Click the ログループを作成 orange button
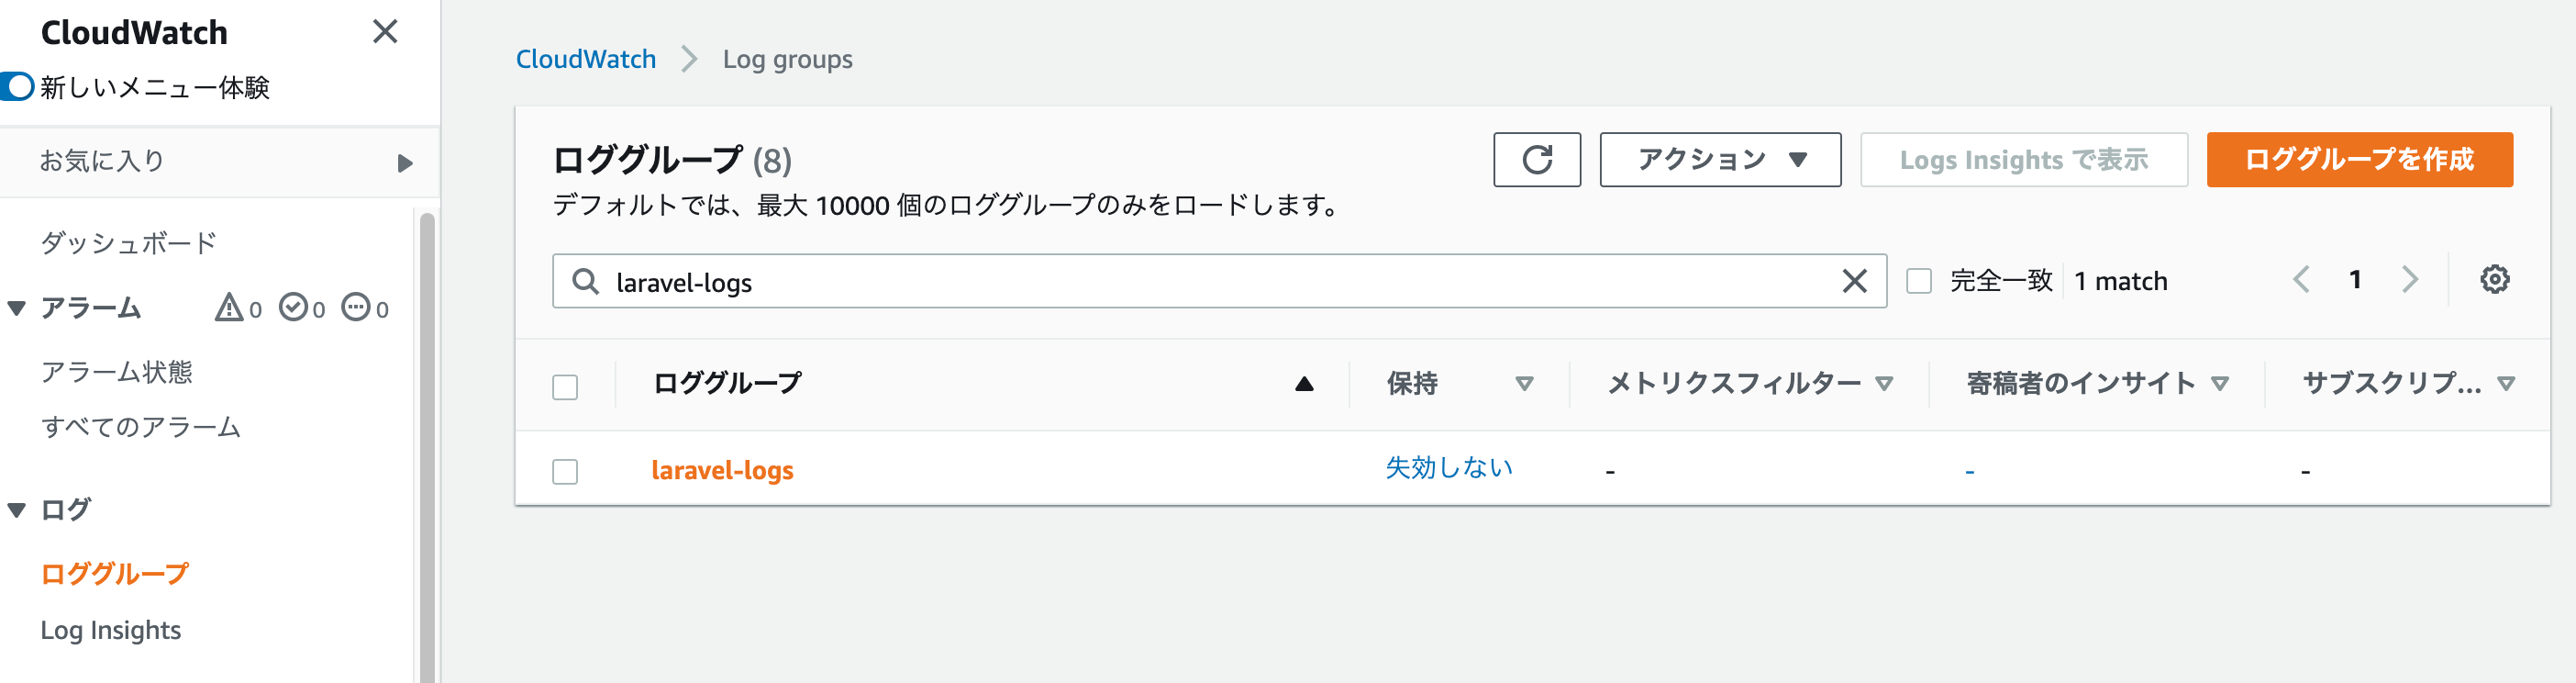This screenshot has width=2576, height=683. [x=2358, y=160]
